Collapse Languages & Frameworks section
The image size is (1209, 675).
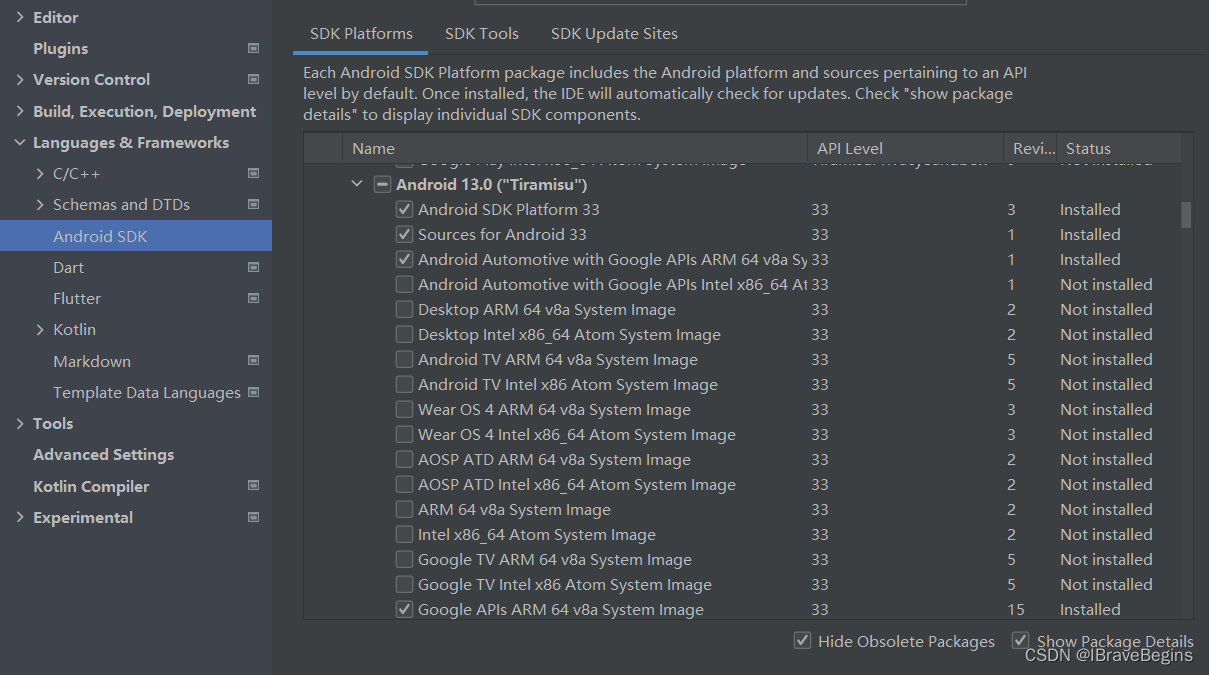(20, 143)
